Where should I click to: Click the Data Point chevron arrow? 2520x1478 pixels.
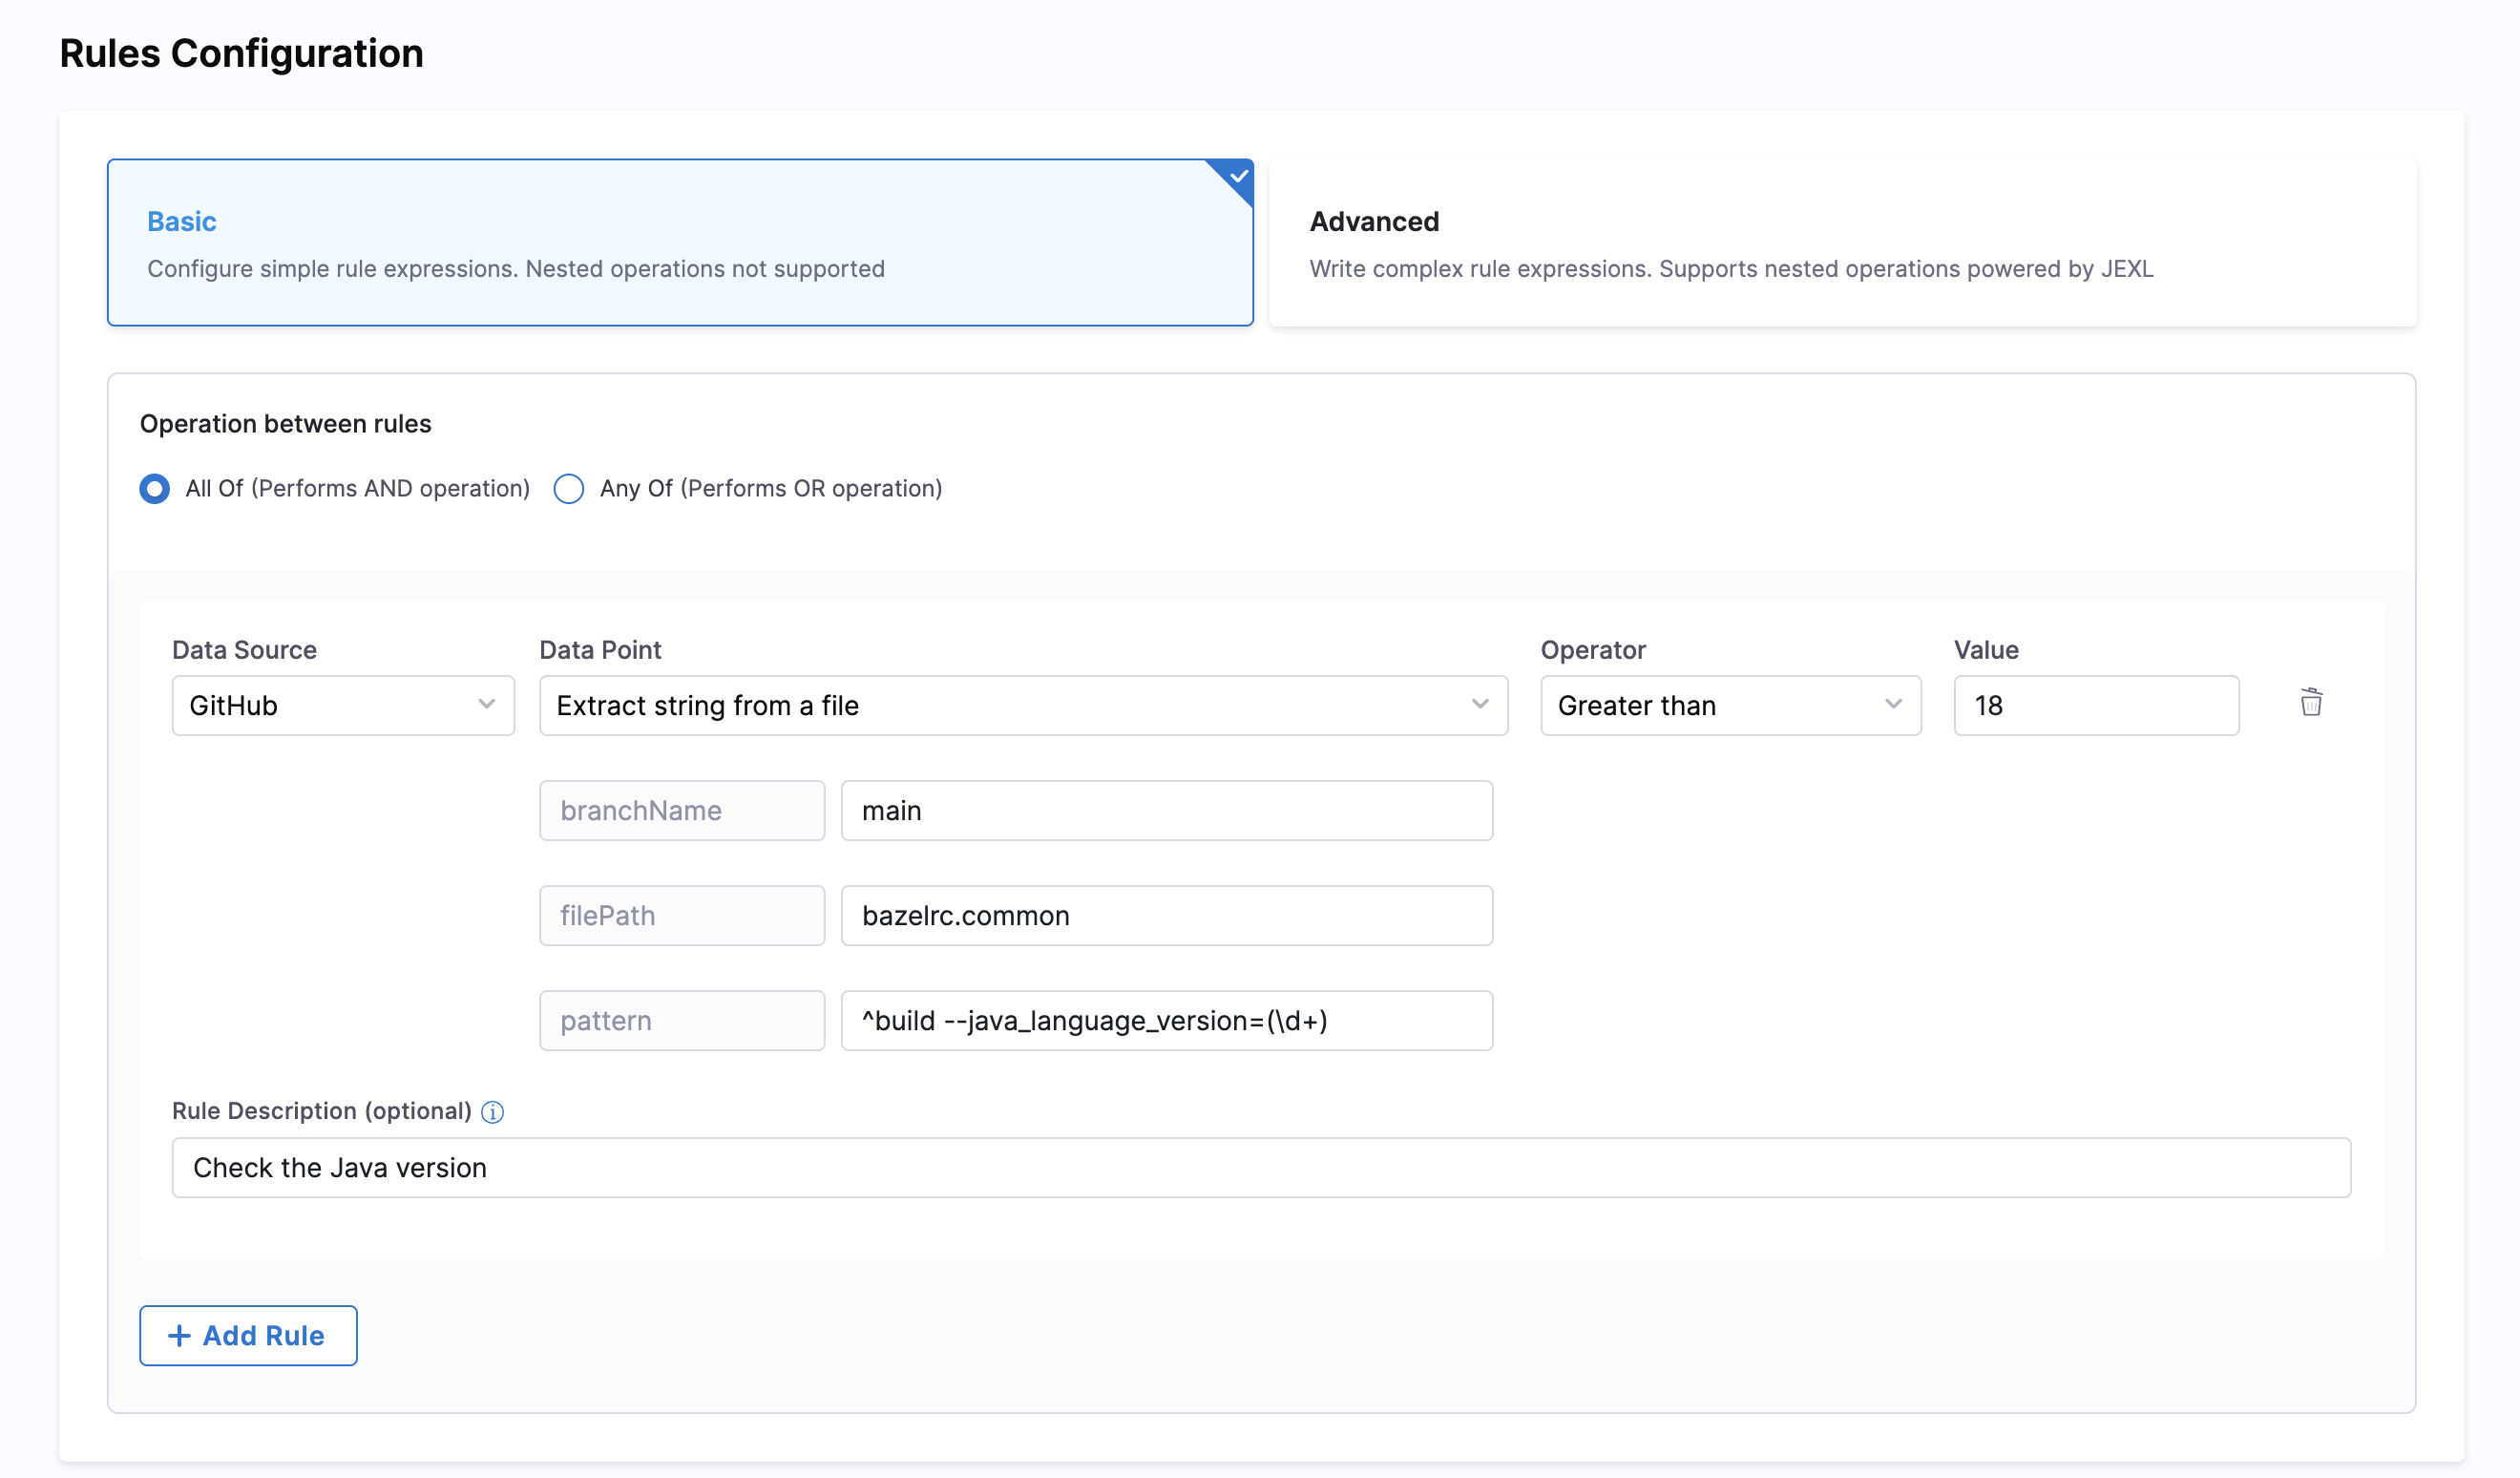(x=1480, y=705)
